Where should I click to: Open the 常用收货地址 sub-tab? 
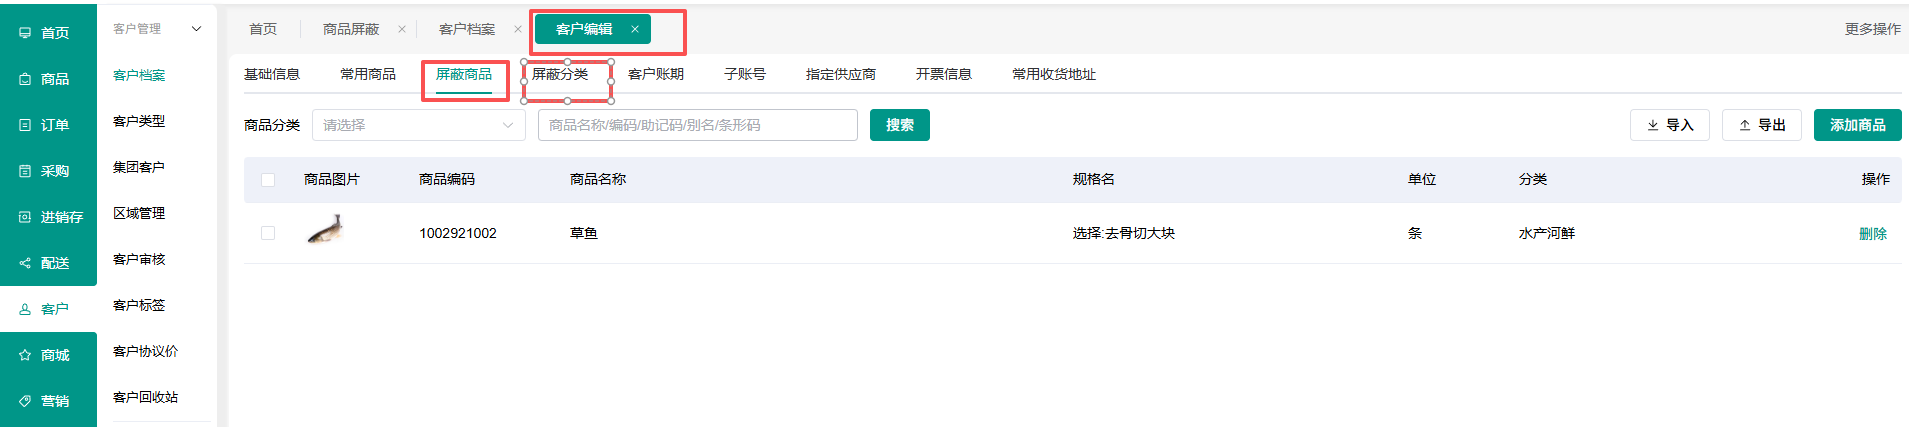click(x=1054, y=74)
